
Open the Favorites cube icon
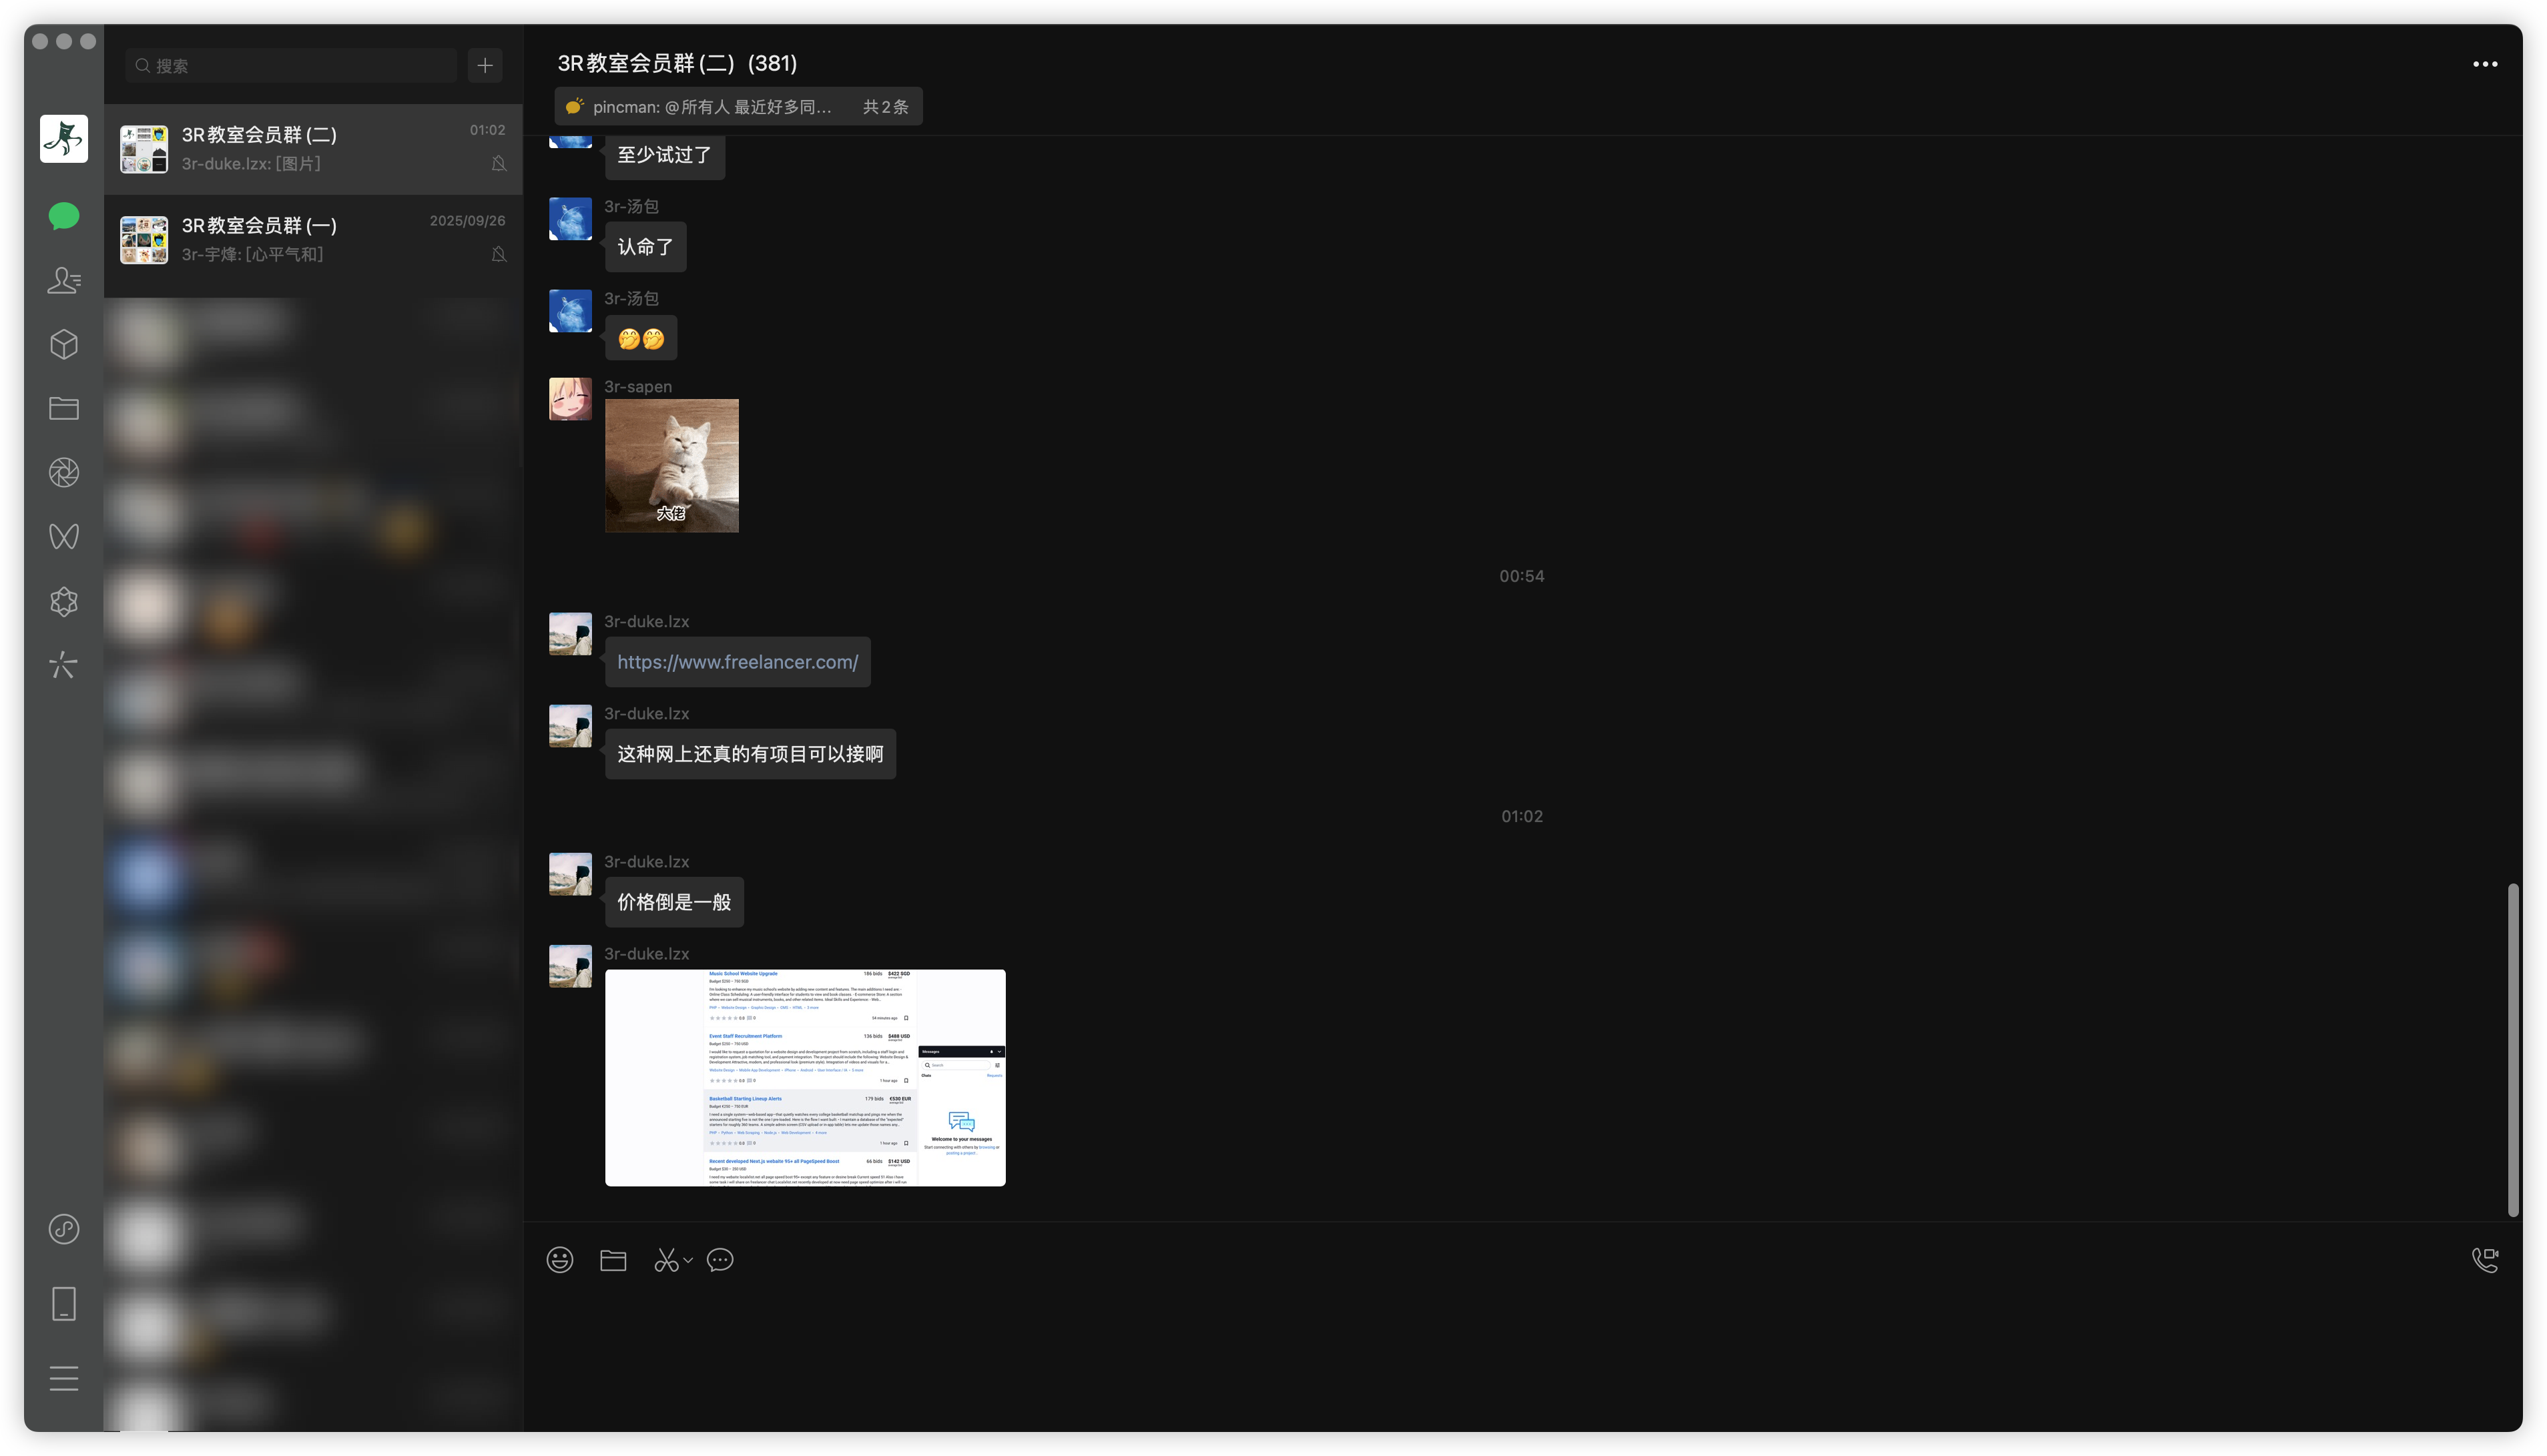coord(64,344)
